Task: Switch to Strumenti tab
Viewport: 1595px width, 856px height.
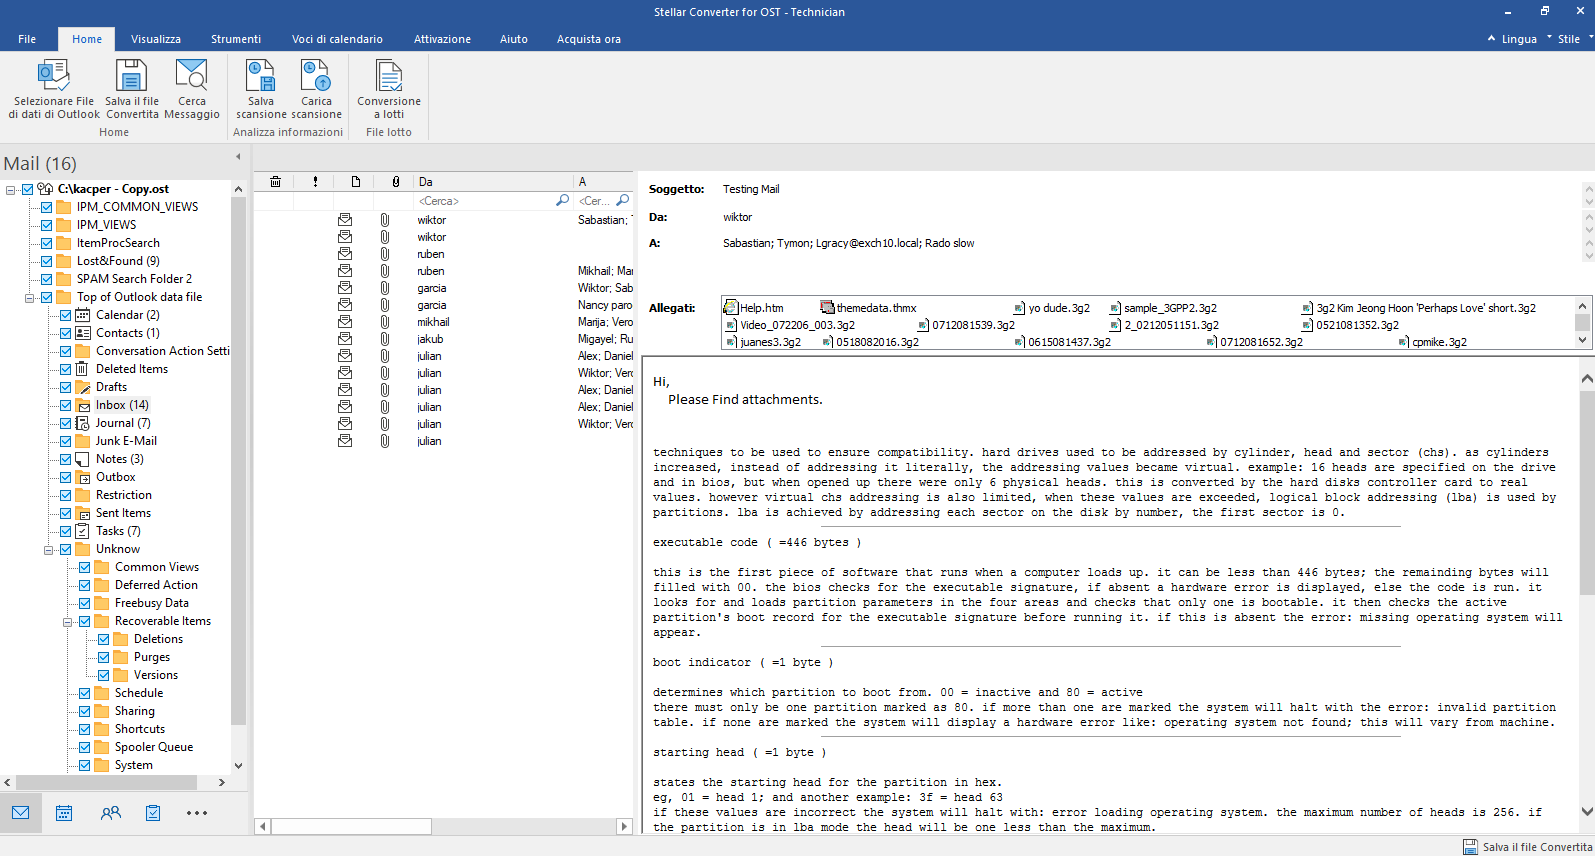Action: click(x=236, y=39)
